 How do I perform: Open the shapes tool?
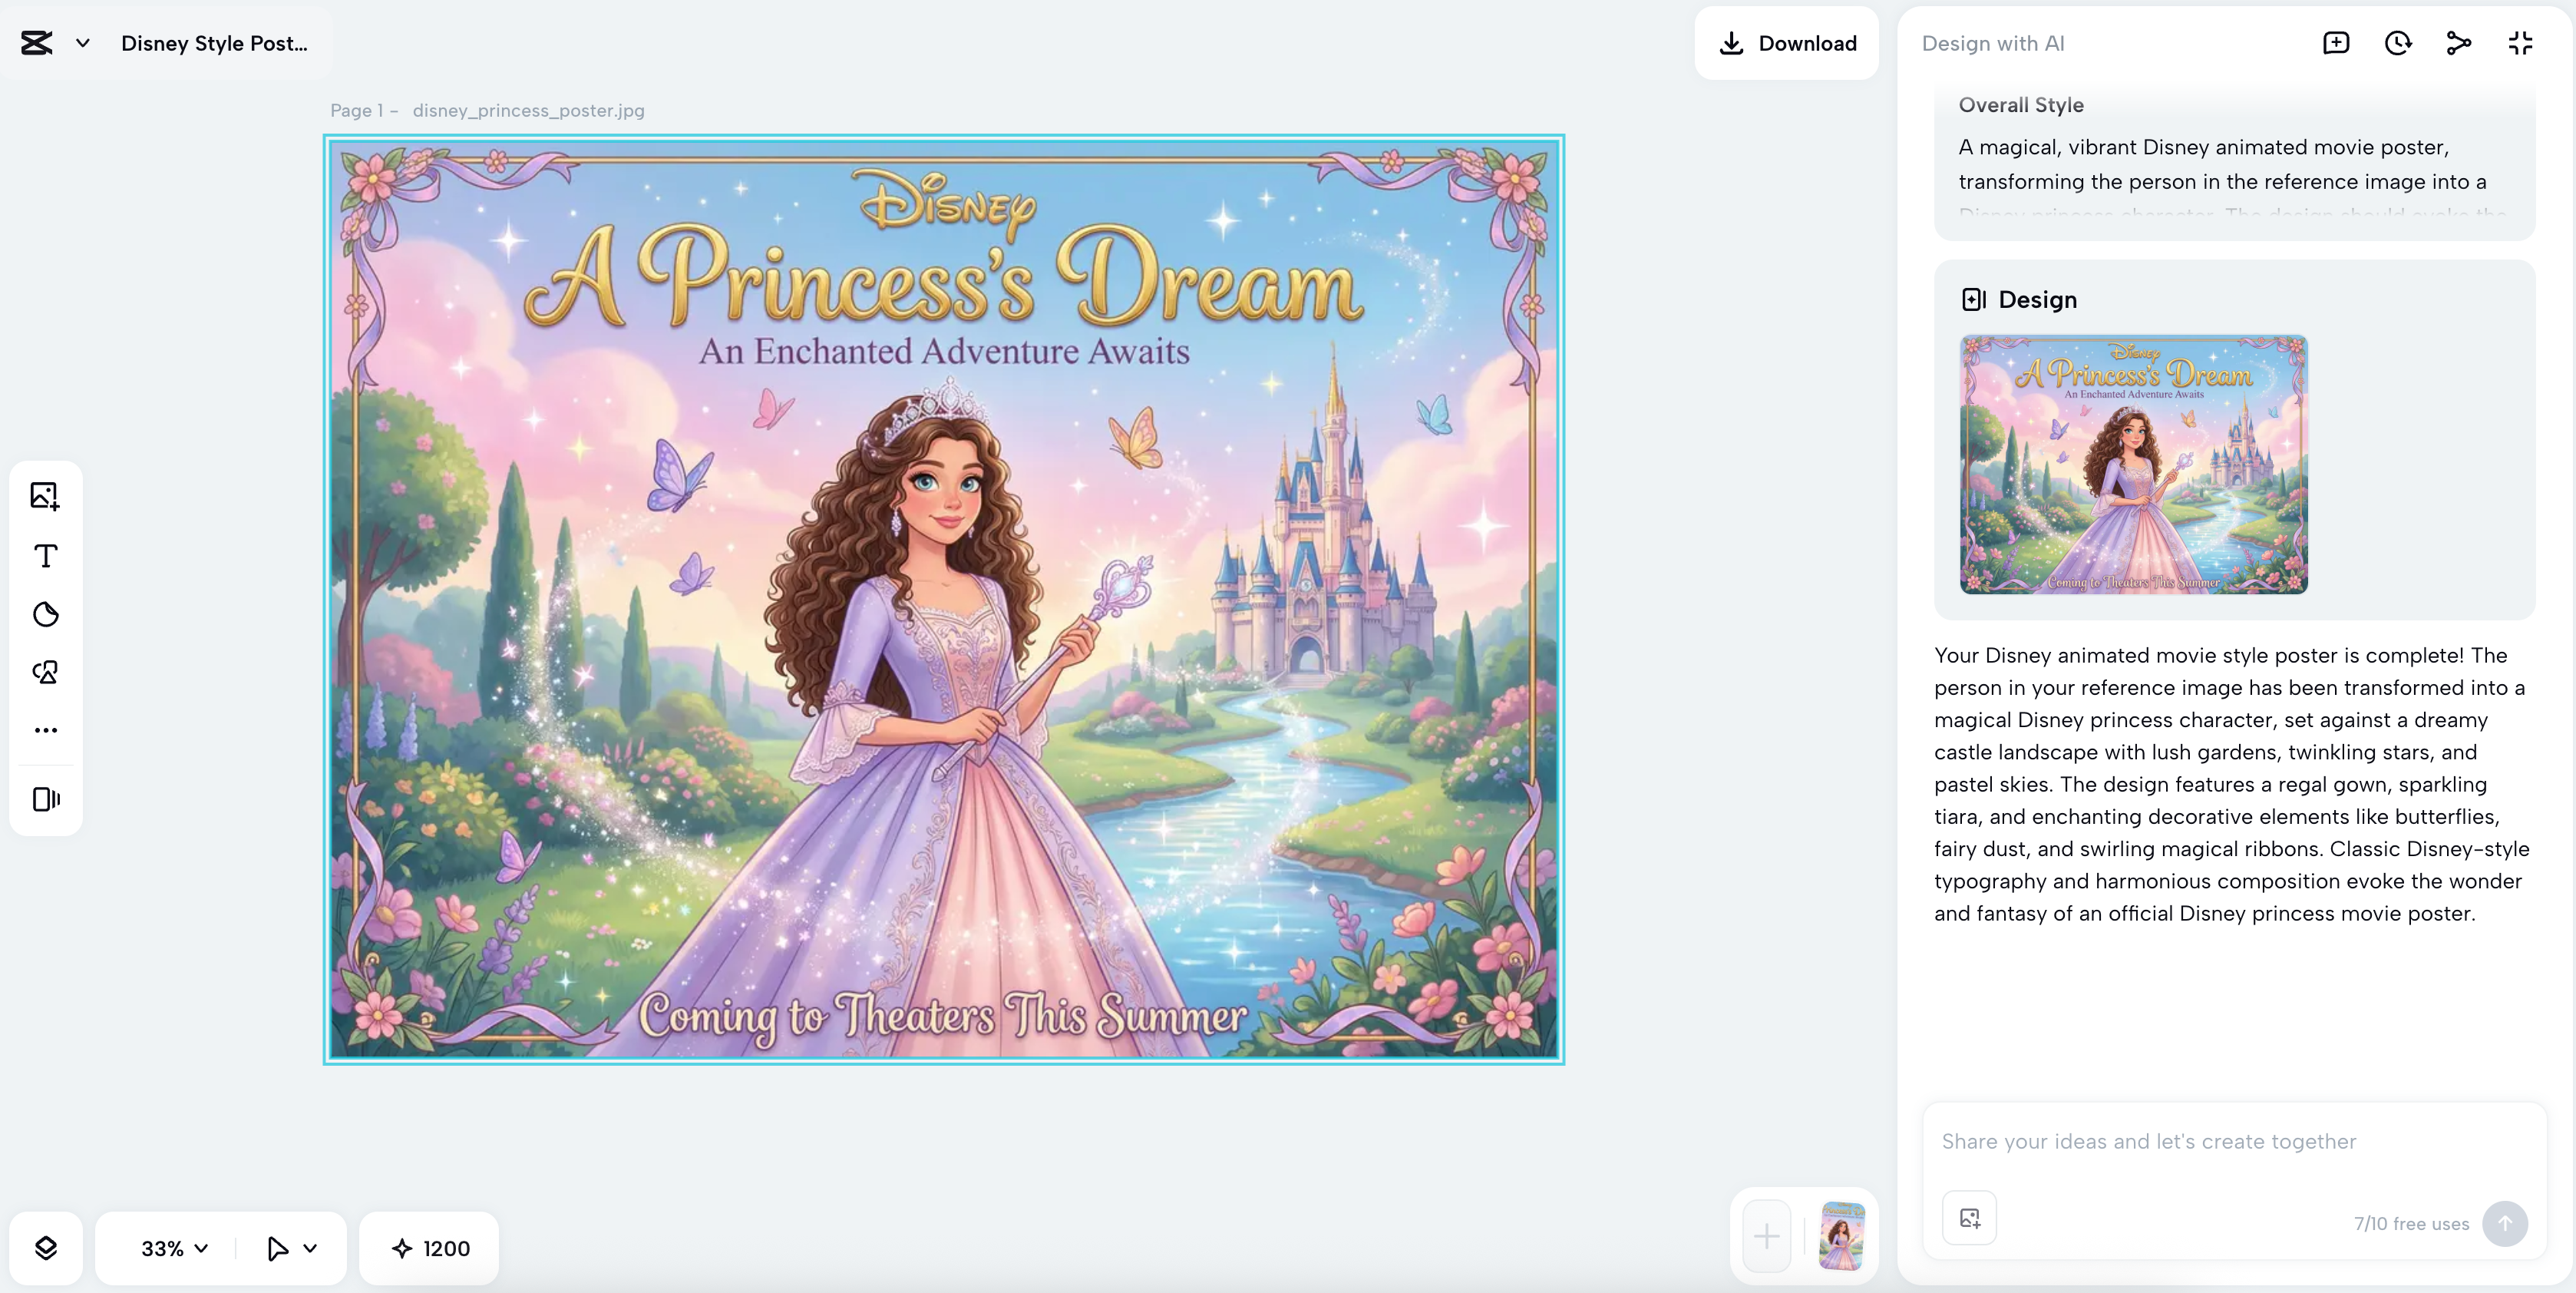click(x=45, y=672)
